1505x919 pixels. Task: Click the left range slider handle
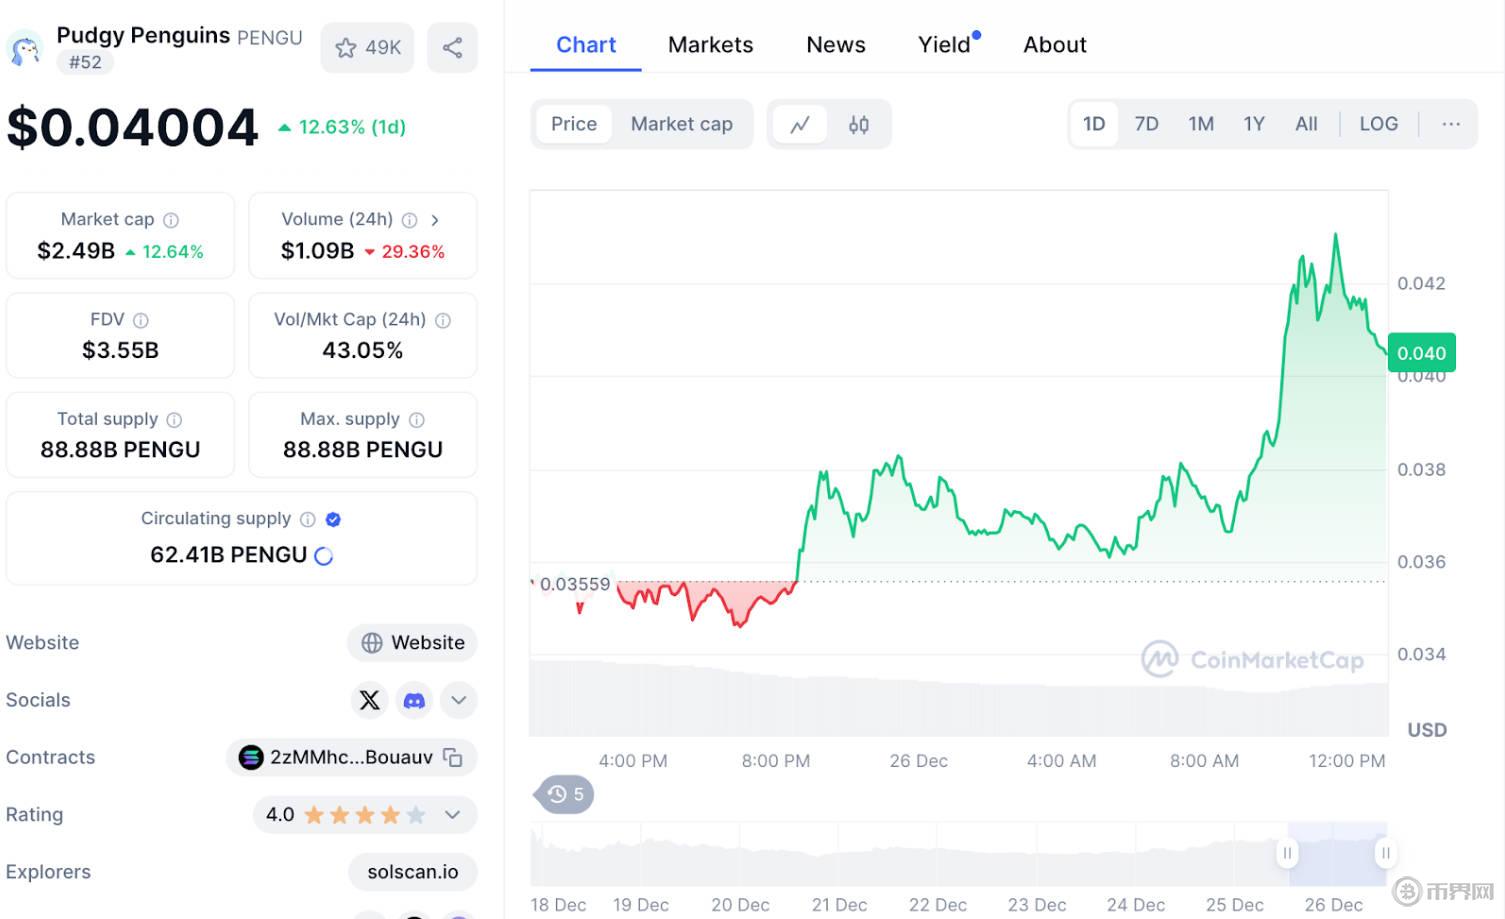pos(1287,853)
